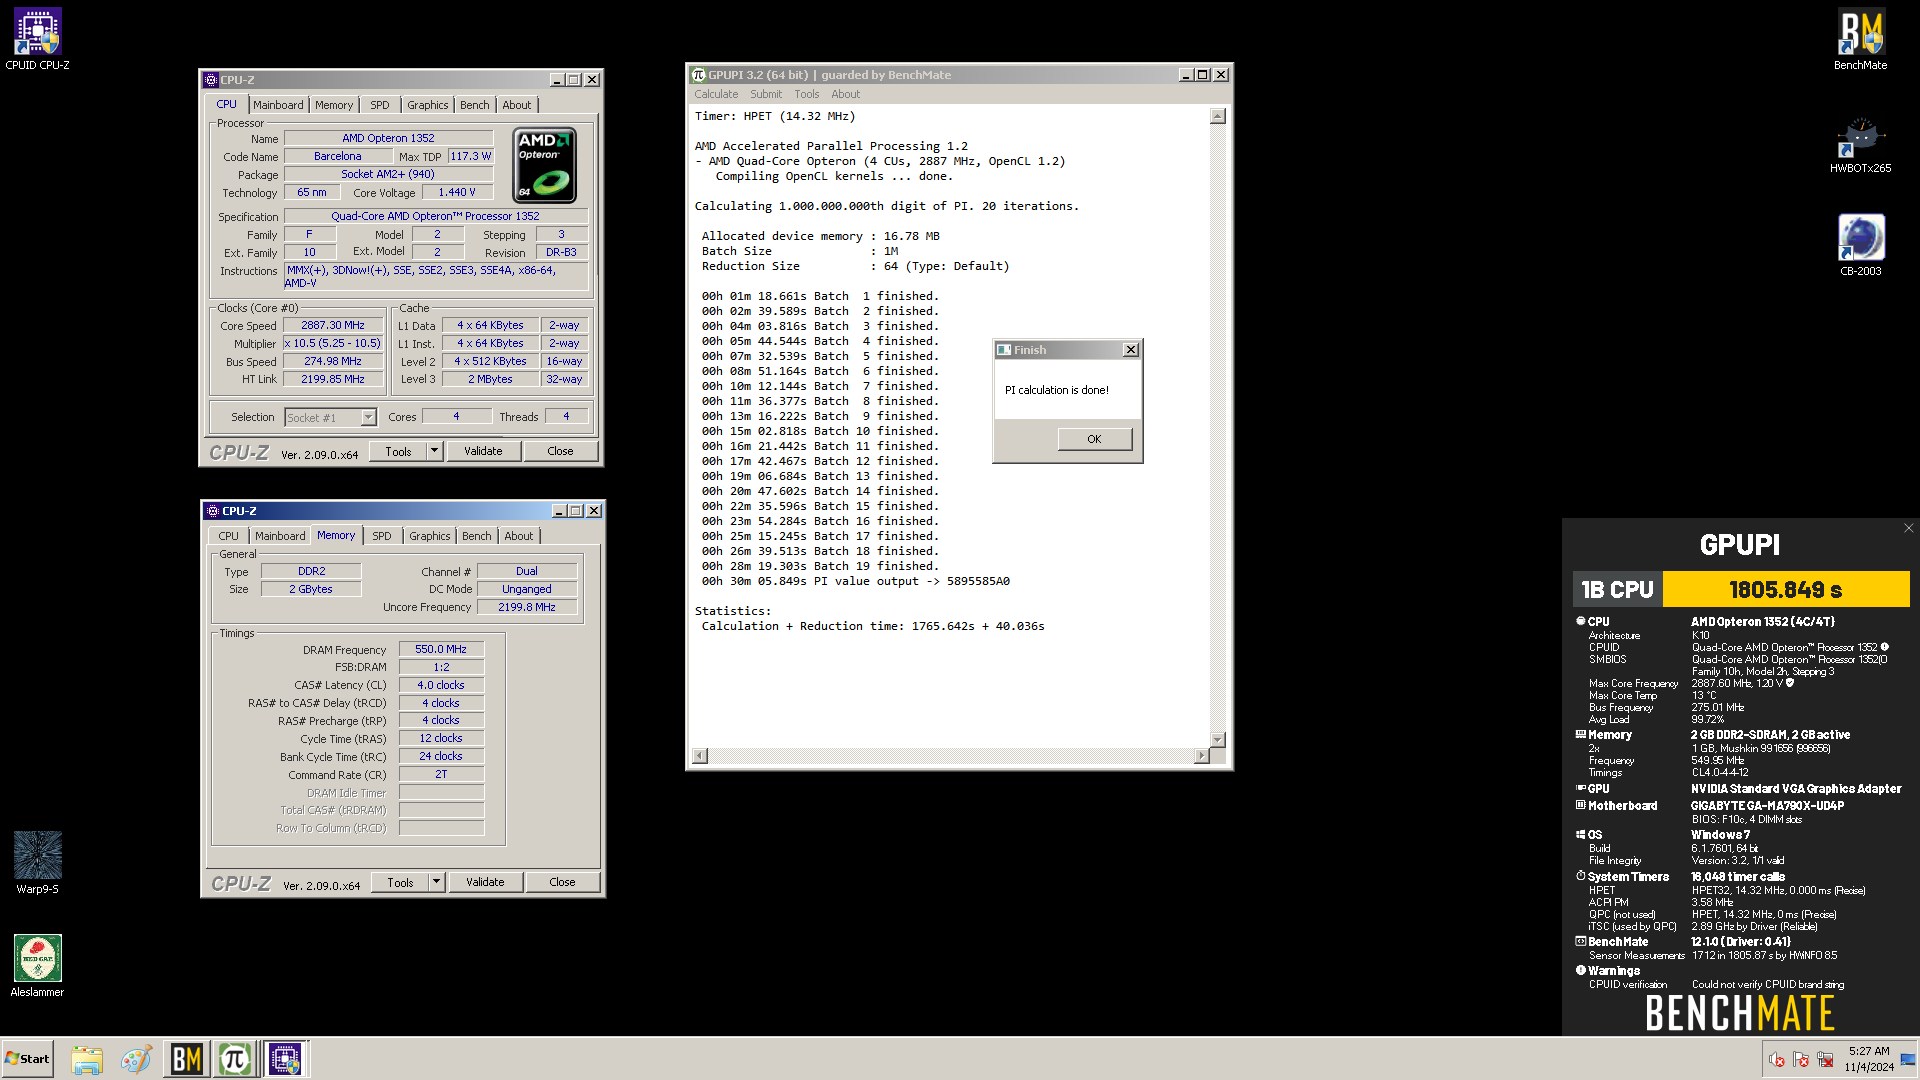Click Validate button in lower CPU-Z

point(485,882)
